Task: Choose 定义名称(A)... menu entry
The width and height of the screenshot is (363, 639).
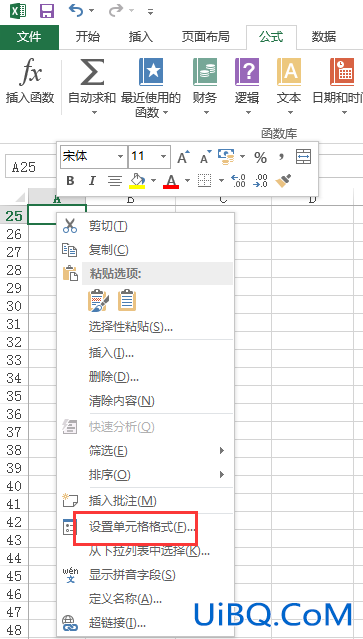Action: 145,599
